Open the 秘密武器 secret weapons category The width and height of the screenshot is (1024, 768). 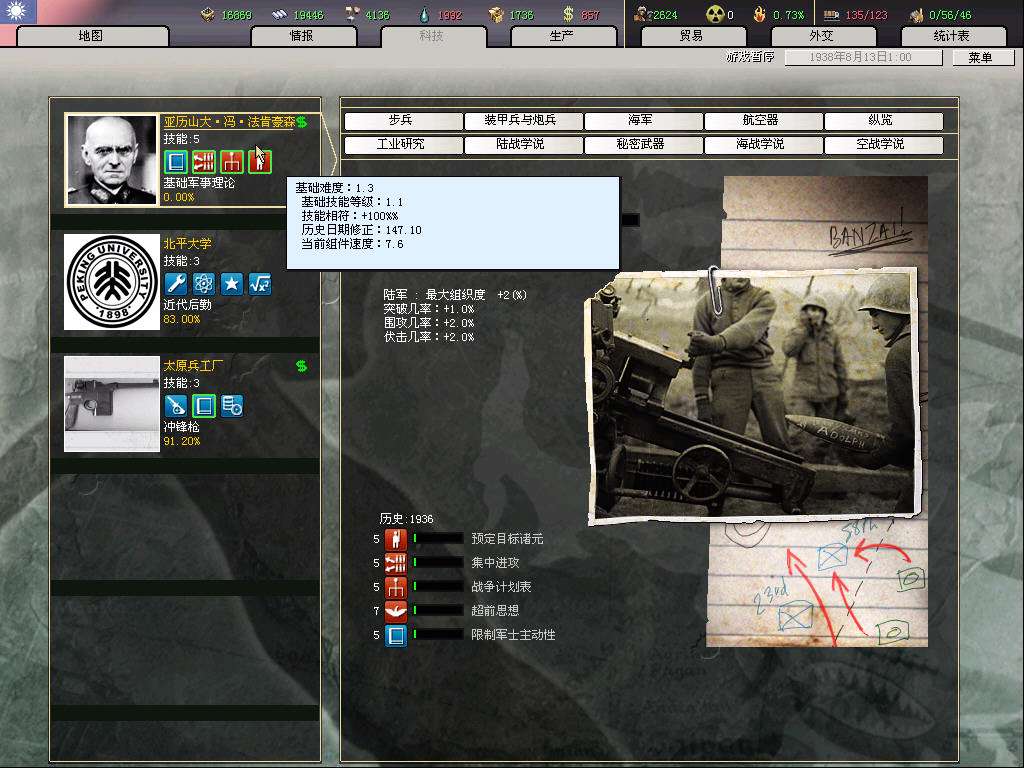coord(643,145)
